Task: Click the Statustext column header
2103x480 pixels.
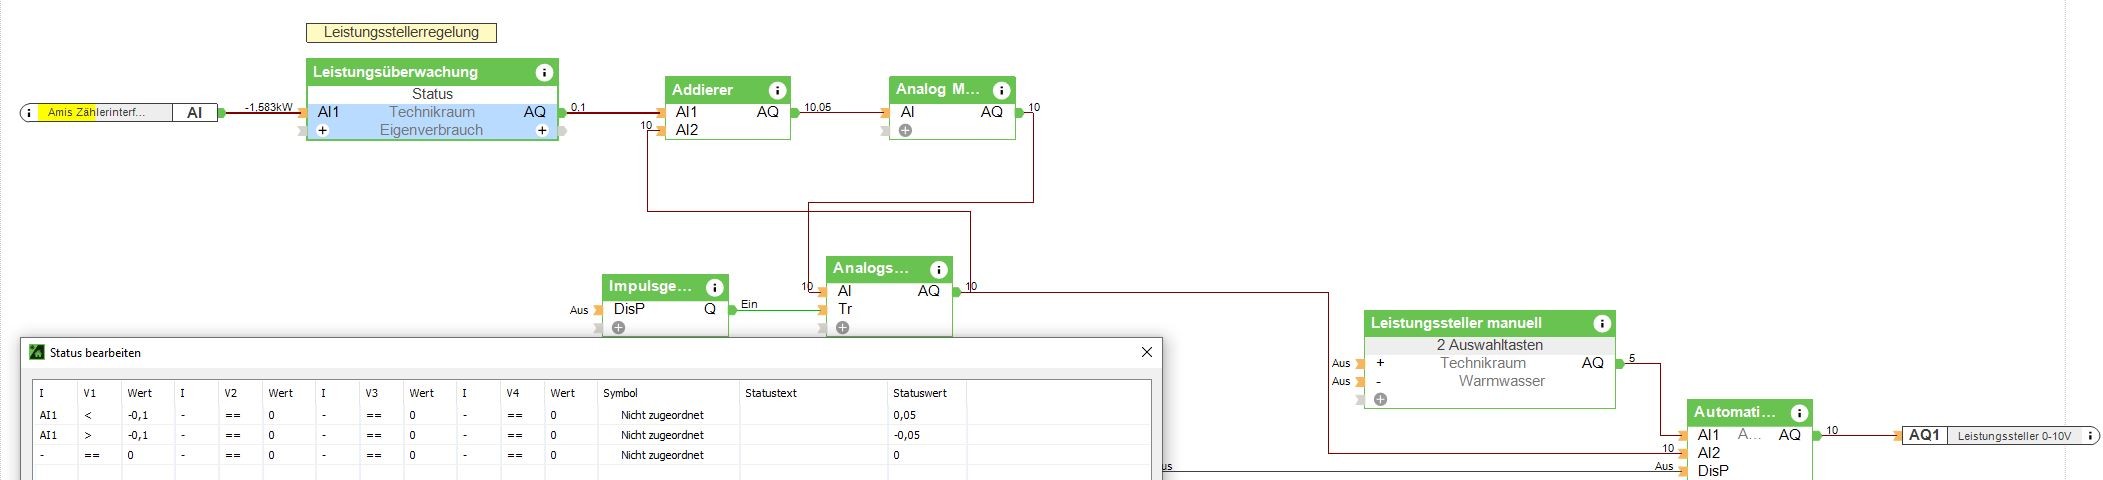Action: coord(771,393)
